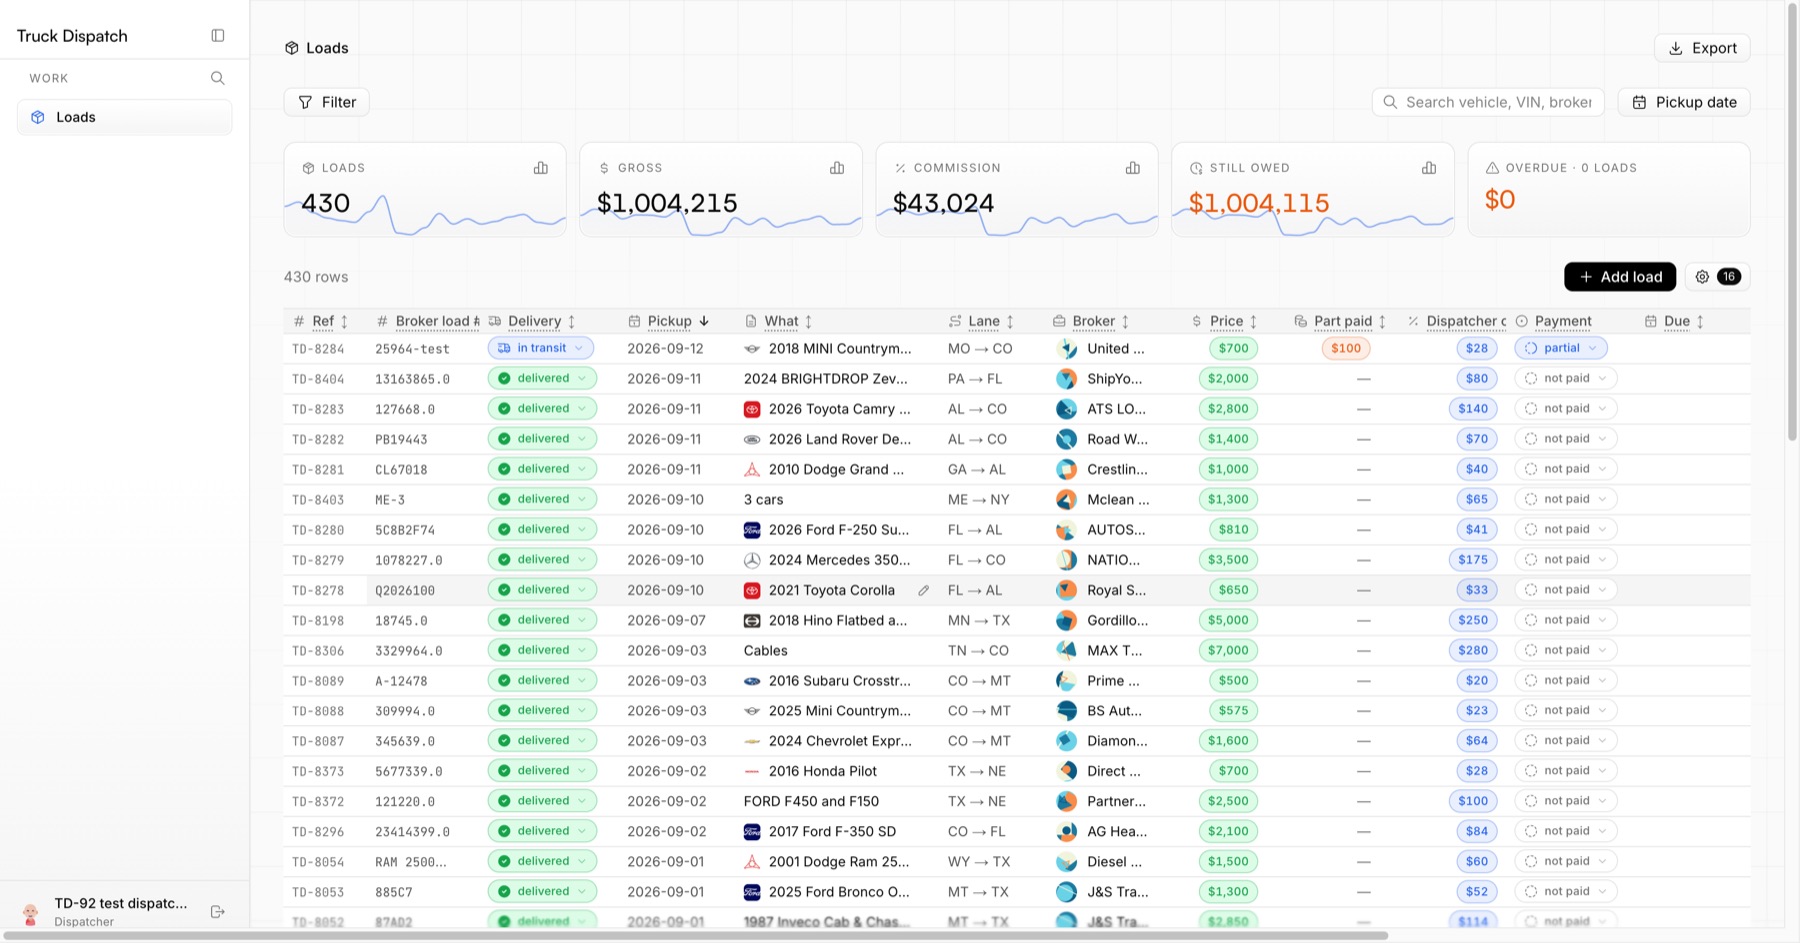This screenshot has width=1800, height=943.
Task: Open chart icon on Still Owed card
Action: (1429, 168)
